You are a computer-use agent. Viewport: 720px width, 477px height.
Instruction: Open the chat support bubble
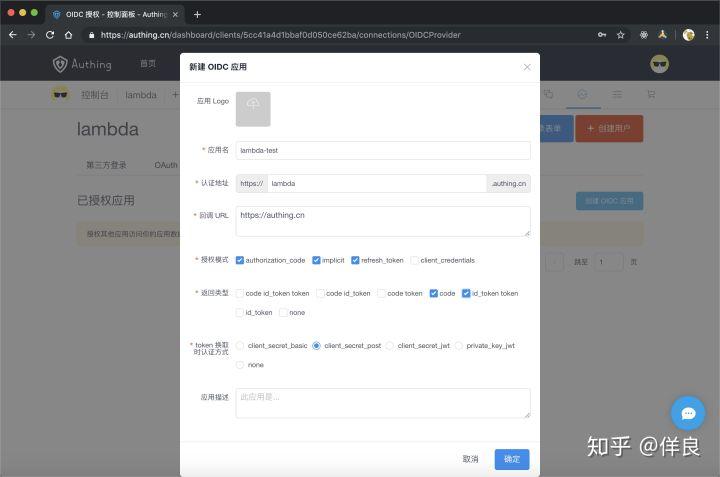click(x=688, y=414)
